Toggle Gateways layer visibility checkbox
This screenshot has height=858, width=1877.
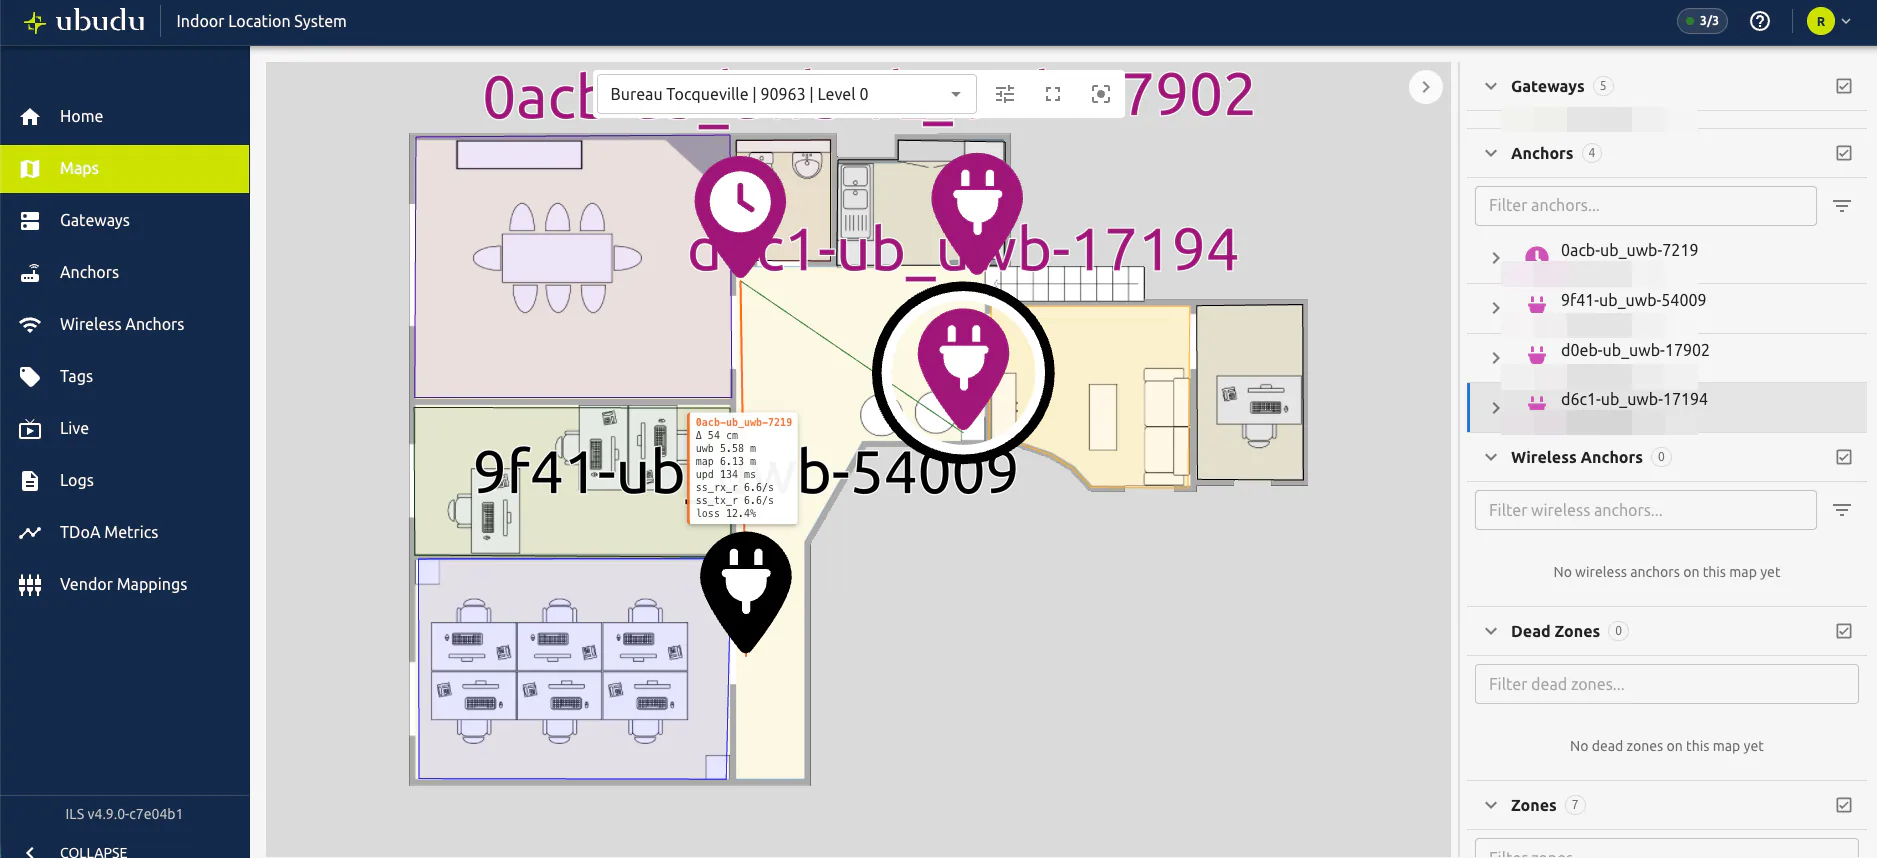pos(1844,86)
